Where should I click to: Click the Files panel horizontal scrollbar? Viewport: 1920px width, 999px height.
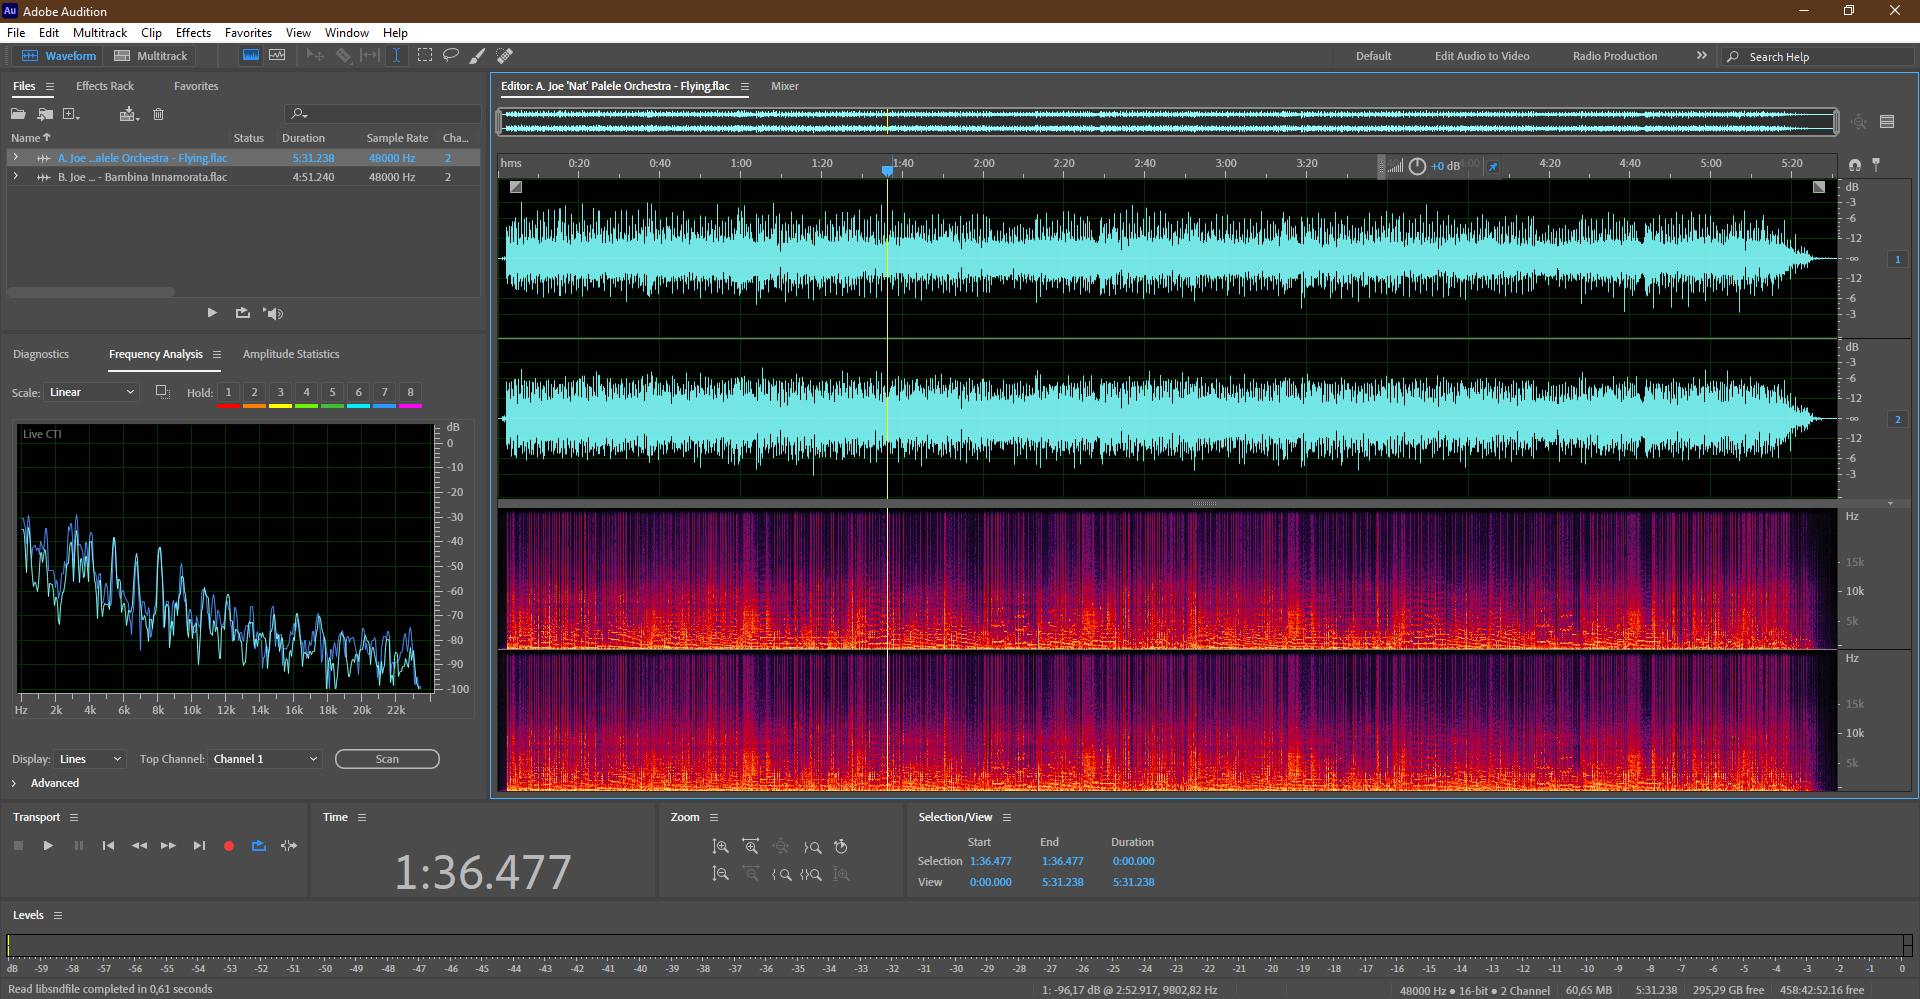[91, 292]
